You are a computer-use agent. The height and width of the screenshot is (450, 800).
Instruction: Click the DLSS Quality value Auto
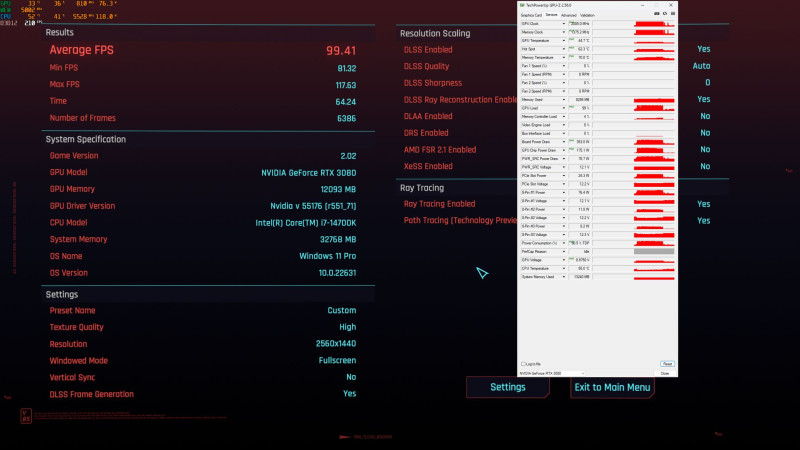(x=701, y=66)
